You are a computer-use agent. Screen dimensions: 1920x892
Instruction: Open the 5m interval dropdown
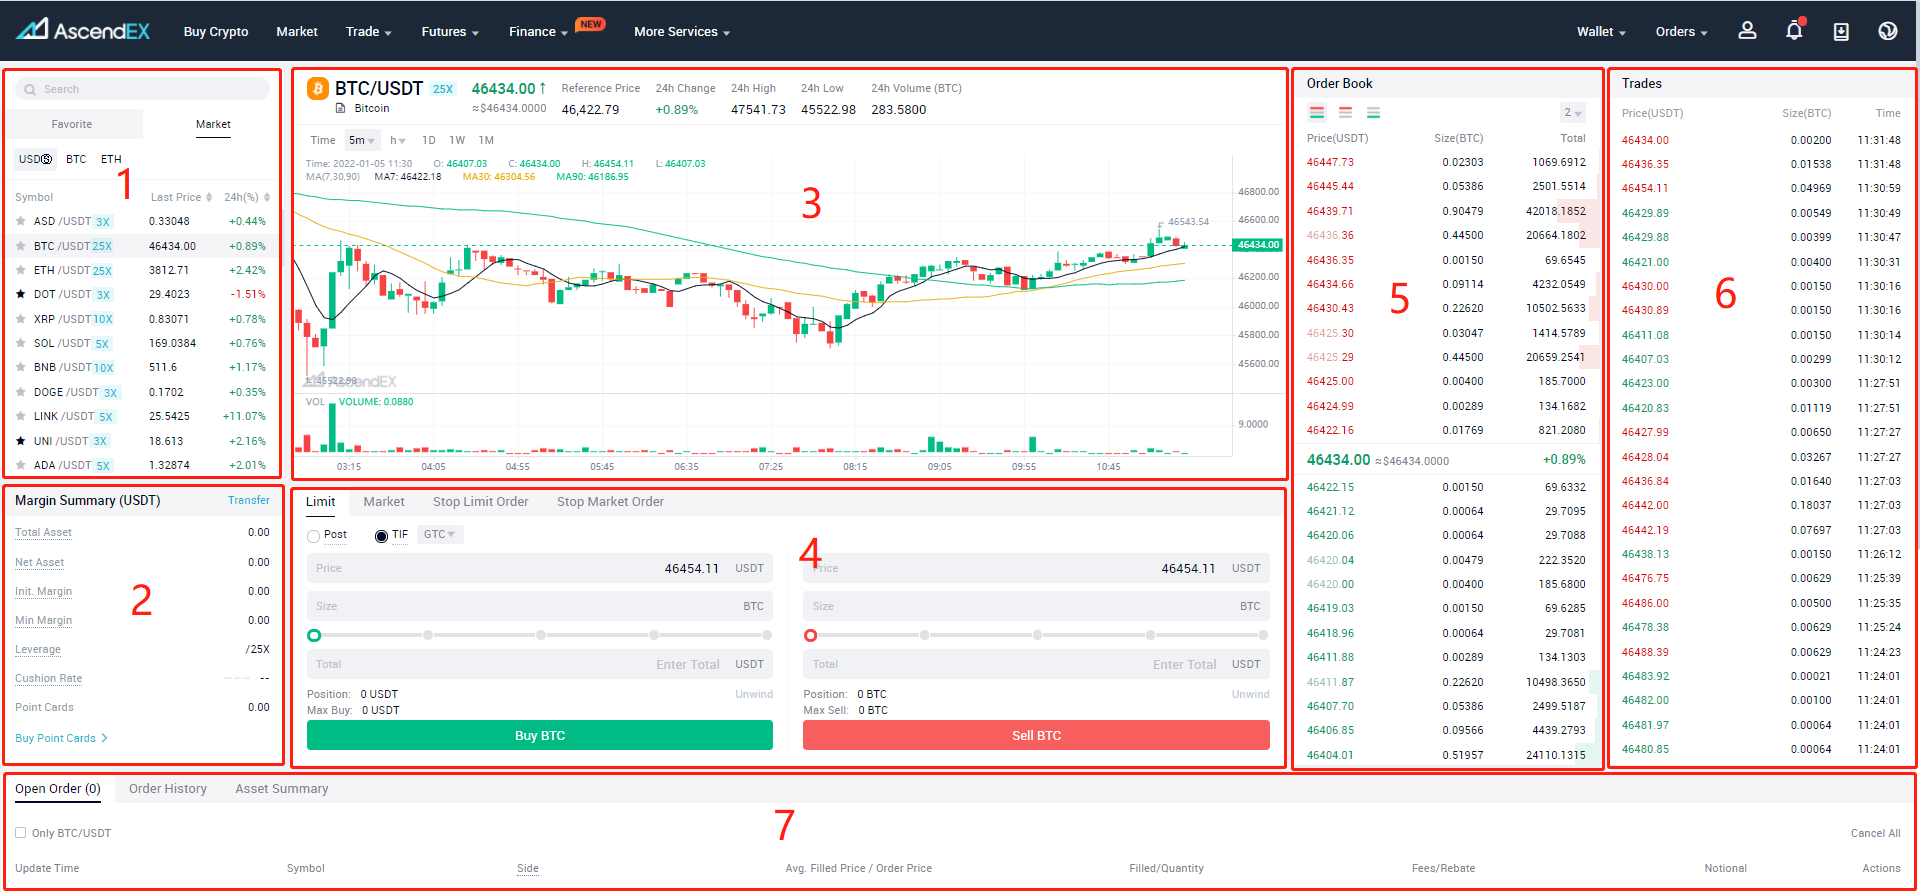click(362, 140)
